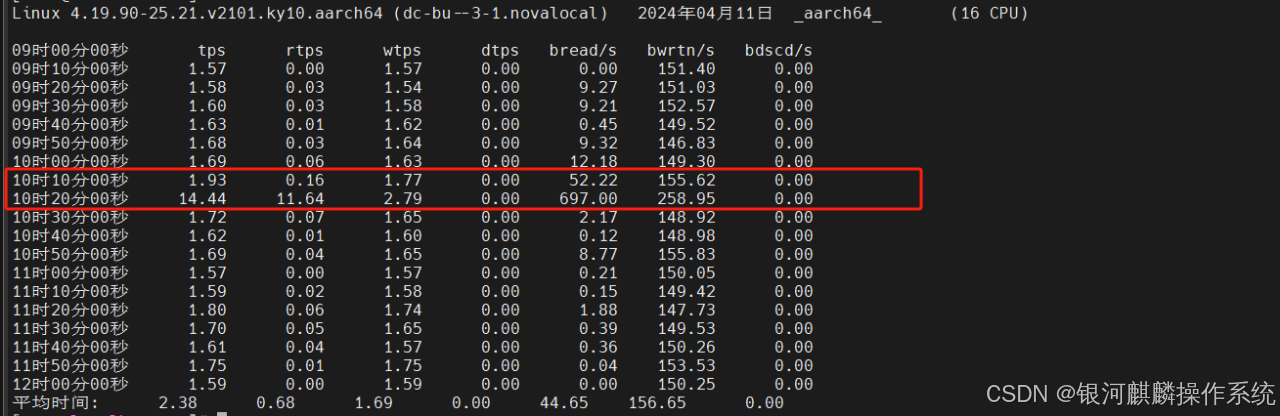
Task: Click bread/s value 697.00
Action: [x=589, y=199]
